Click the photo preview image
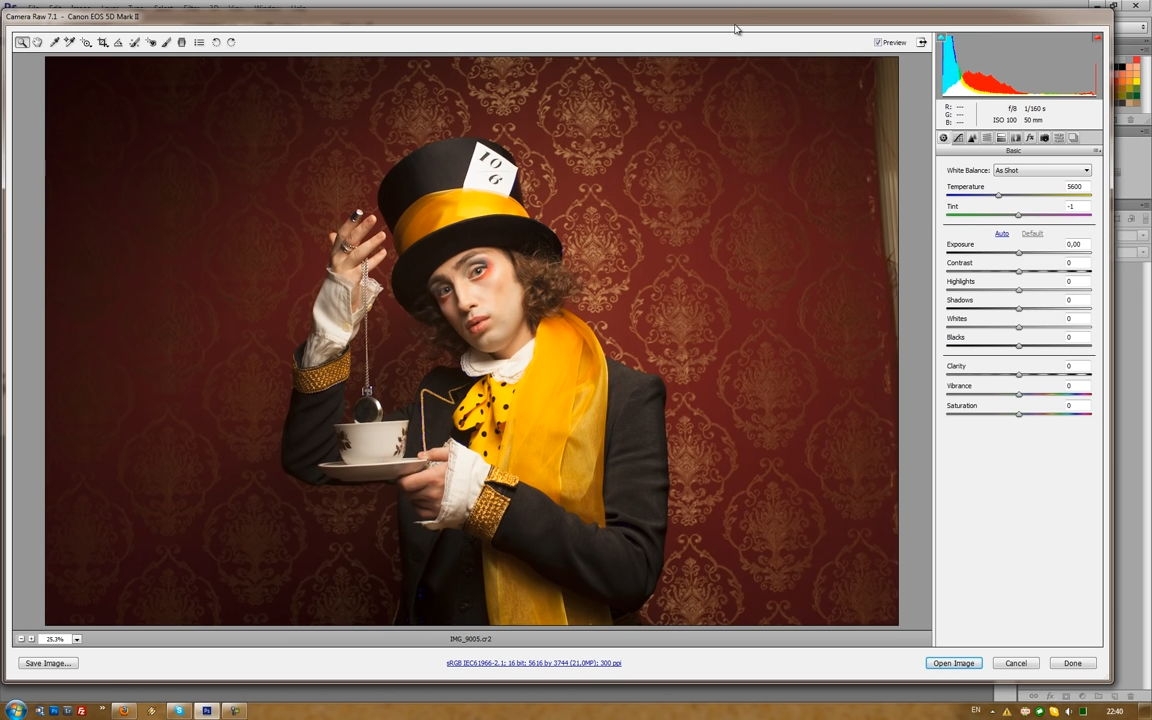Image resolution: width=1152 pixels, height=720 pixels. [472, 341]
